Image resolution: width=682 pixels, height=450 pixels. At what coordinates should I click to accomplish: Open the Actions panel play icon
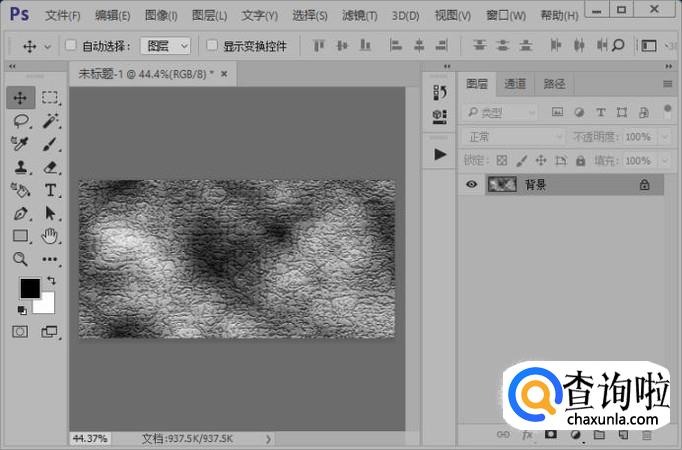[x=440, y=154]
